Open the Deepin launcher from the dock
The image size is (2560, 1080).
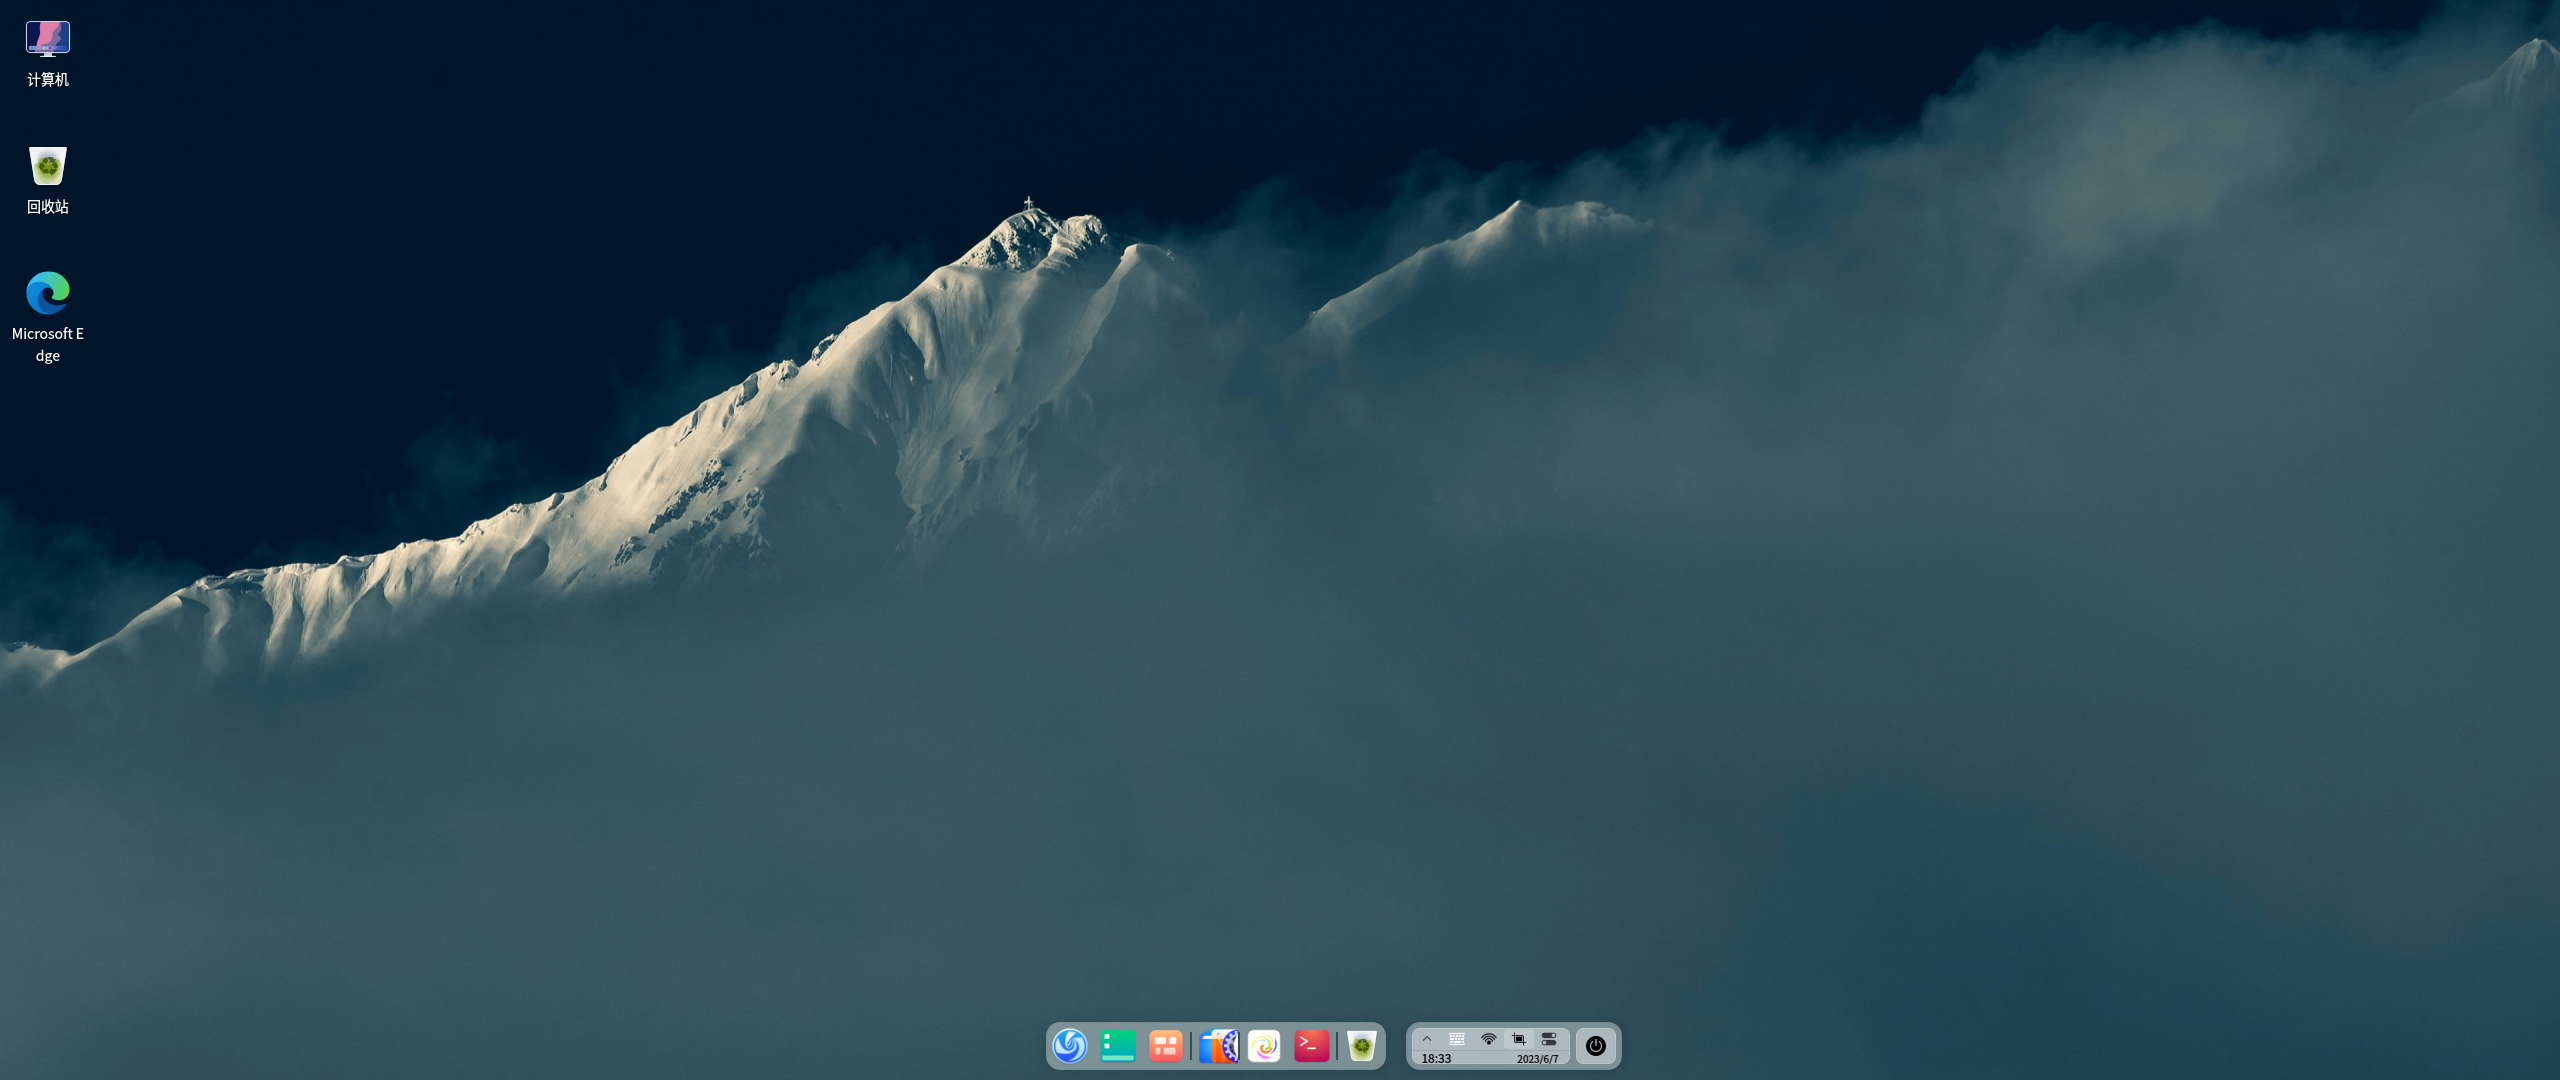pyautogui.click(x=1070, y=1046)
